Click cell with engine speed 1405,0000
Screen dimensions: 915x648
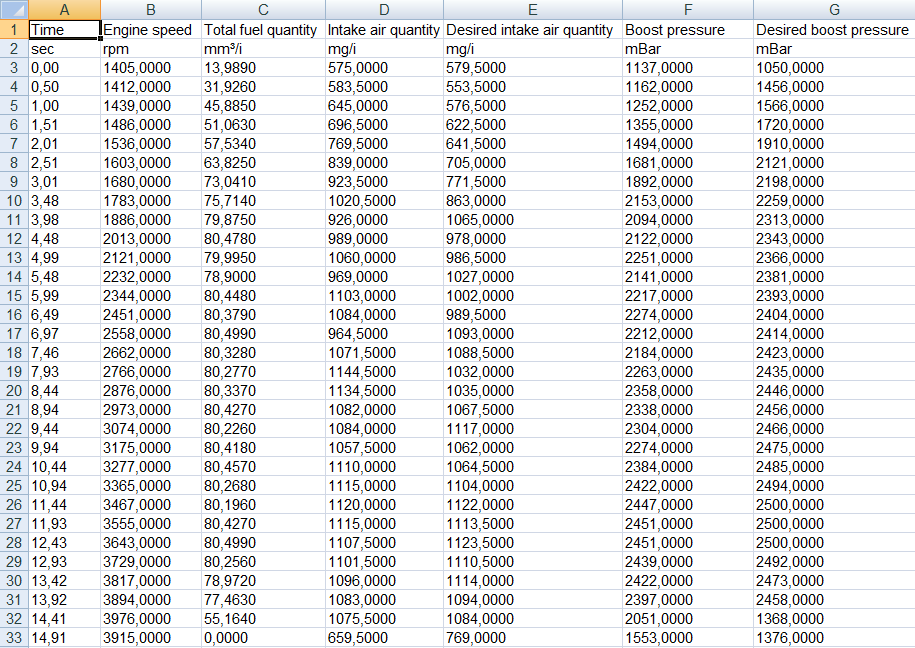[151, 68]
